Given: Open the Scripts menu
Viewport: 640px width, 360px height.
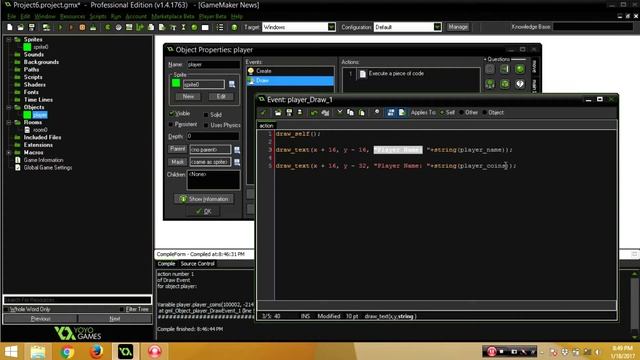Looking at the screenshot, I should pos(98,16).
